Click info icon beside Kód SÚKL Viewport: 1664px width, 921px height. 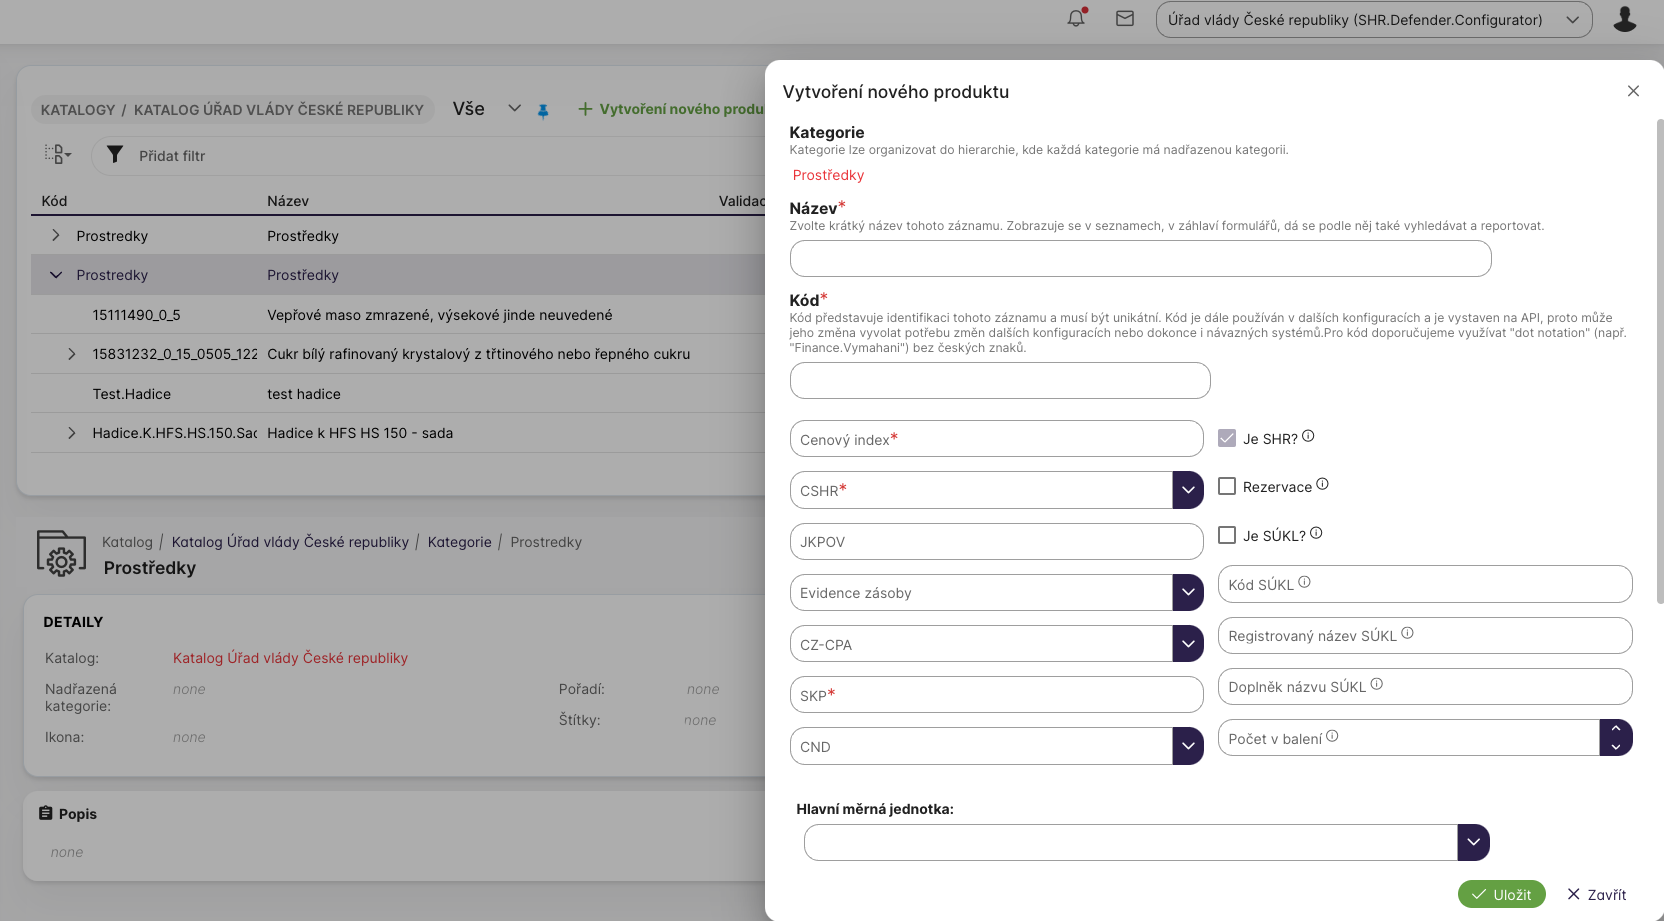tap(1304, 582)
